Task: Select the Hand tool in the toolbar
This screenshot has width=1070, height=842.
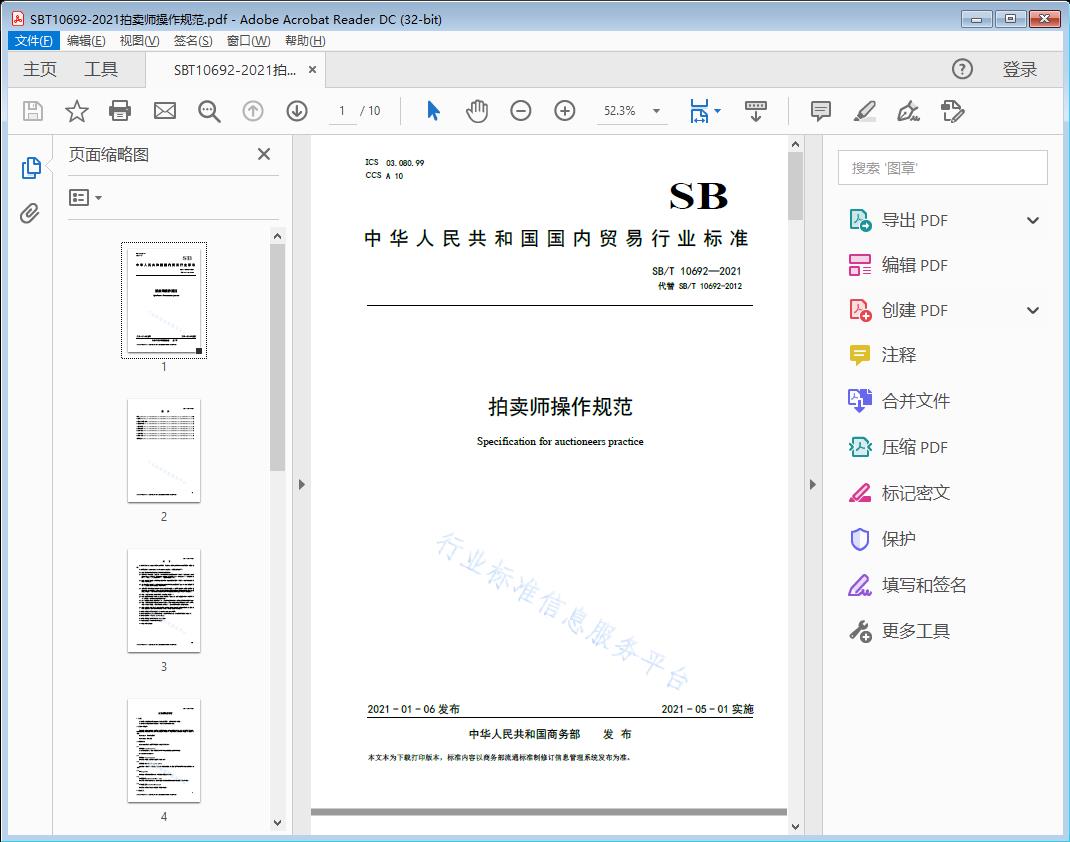Action: click(x=477, y=111)
